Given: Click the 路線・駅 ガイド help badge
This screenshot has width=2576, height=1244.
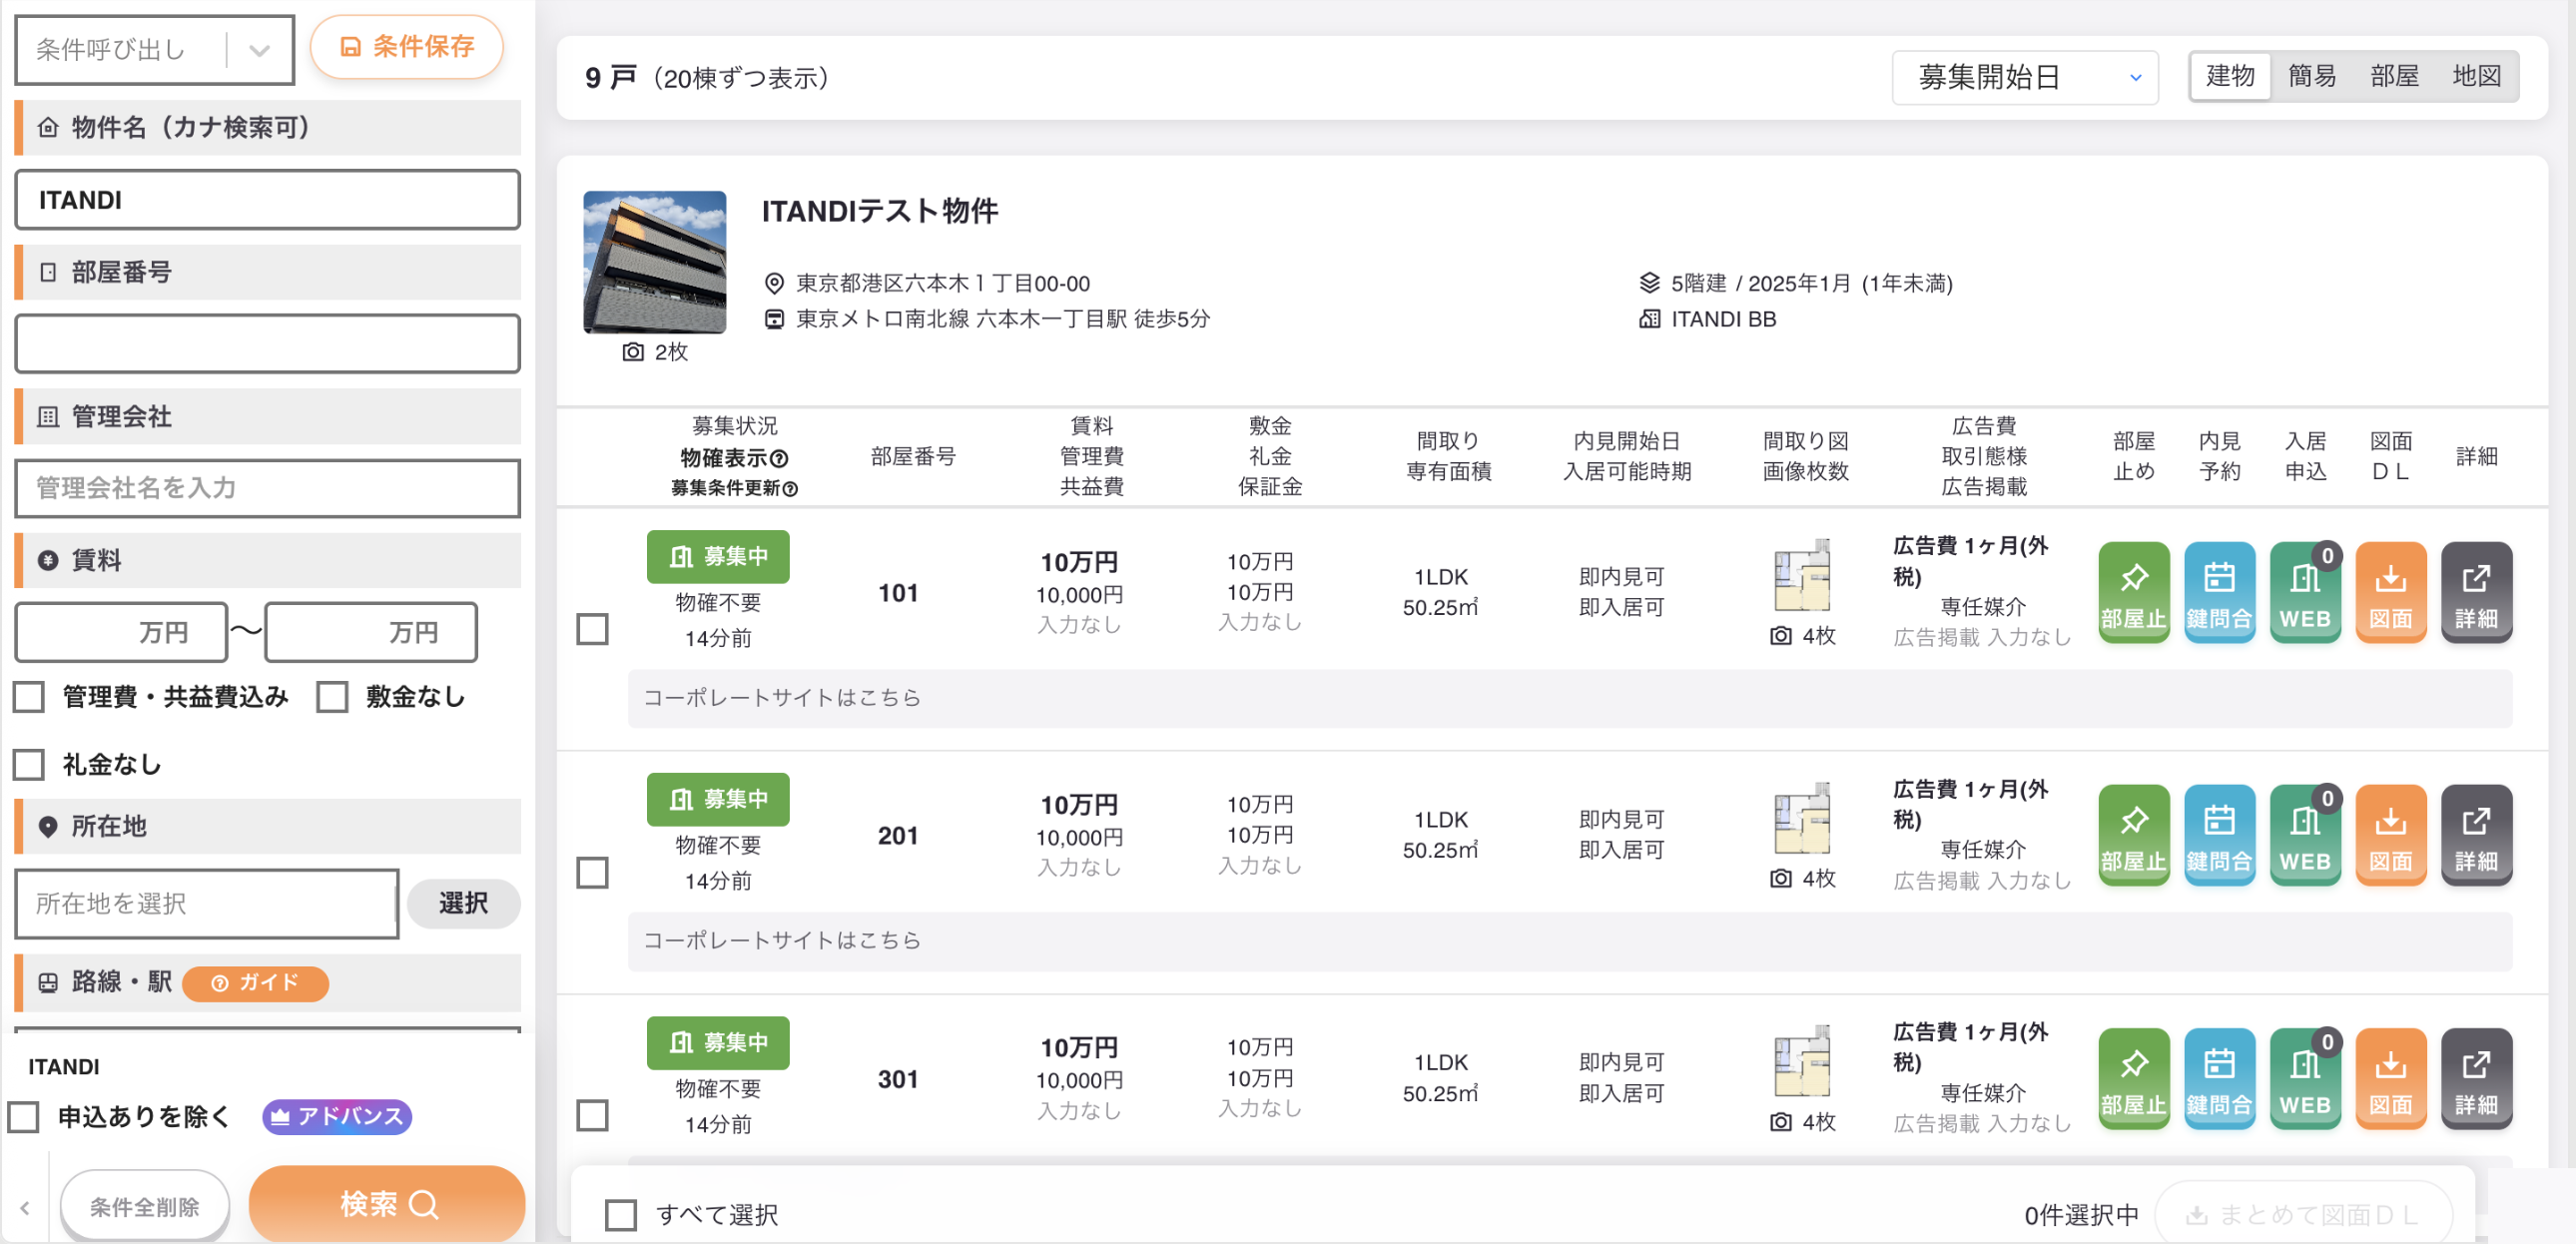Looking at the screenshot, I should 255,983.
